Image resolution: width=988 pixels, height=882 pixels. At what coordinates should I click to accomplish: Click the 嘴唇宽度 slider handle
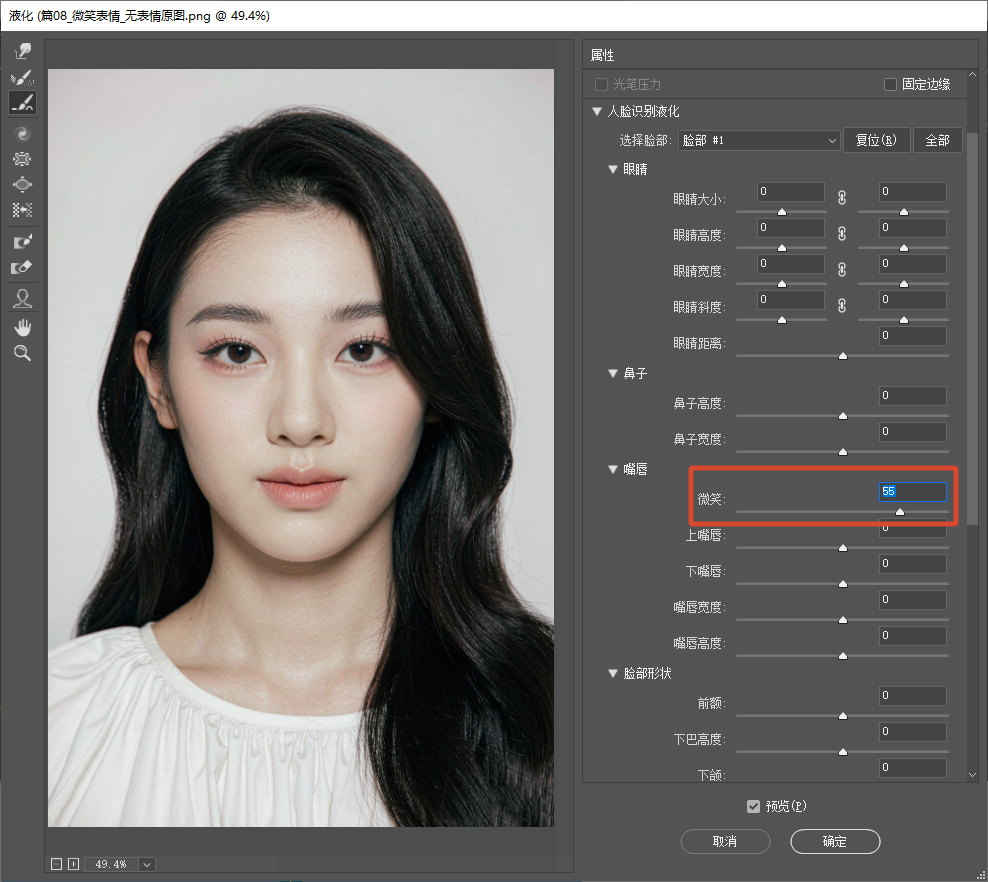pos(843,621)
